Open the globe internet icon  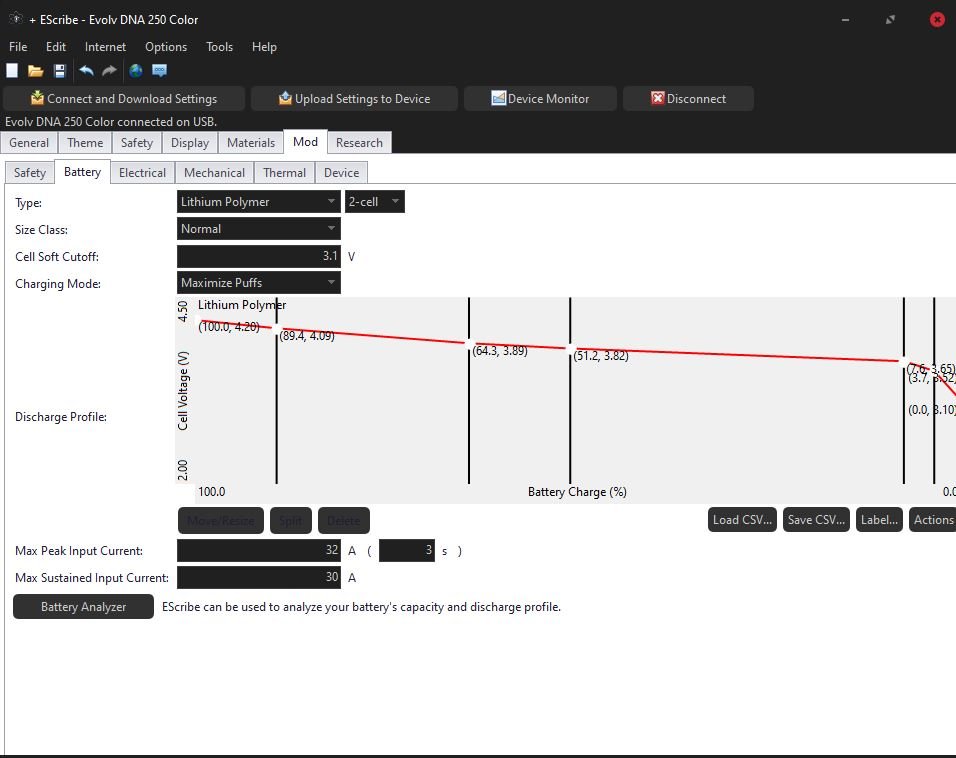[x=136, y=71]
